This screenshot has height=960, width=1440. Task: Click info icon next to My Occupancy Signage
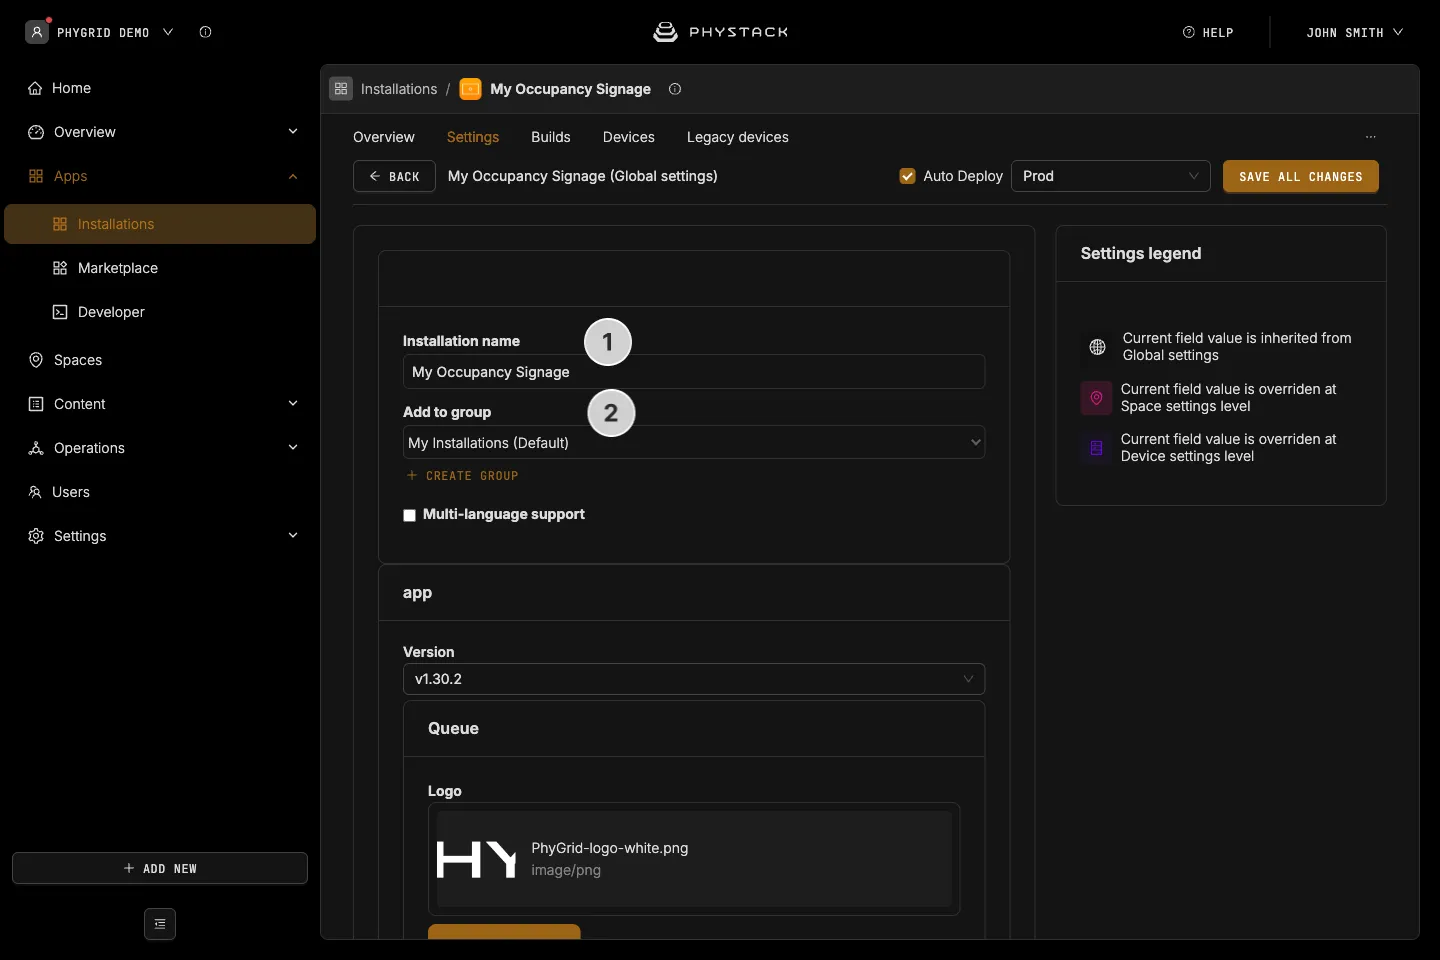tap(675, 89)
